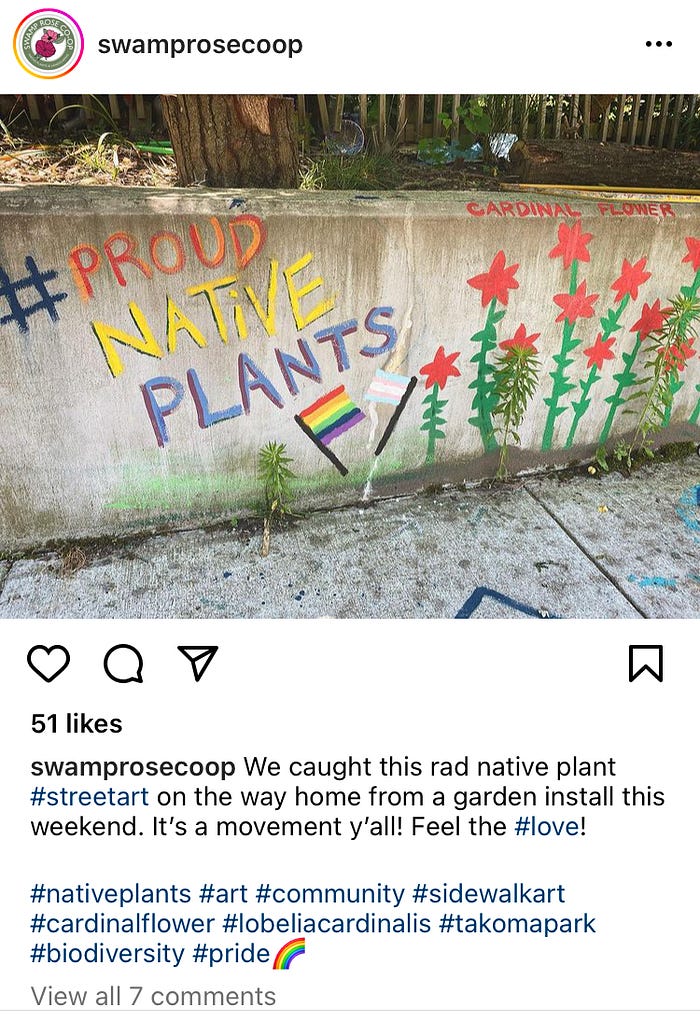
Task: Tap the #love hashtag
Action: [547, 826]
